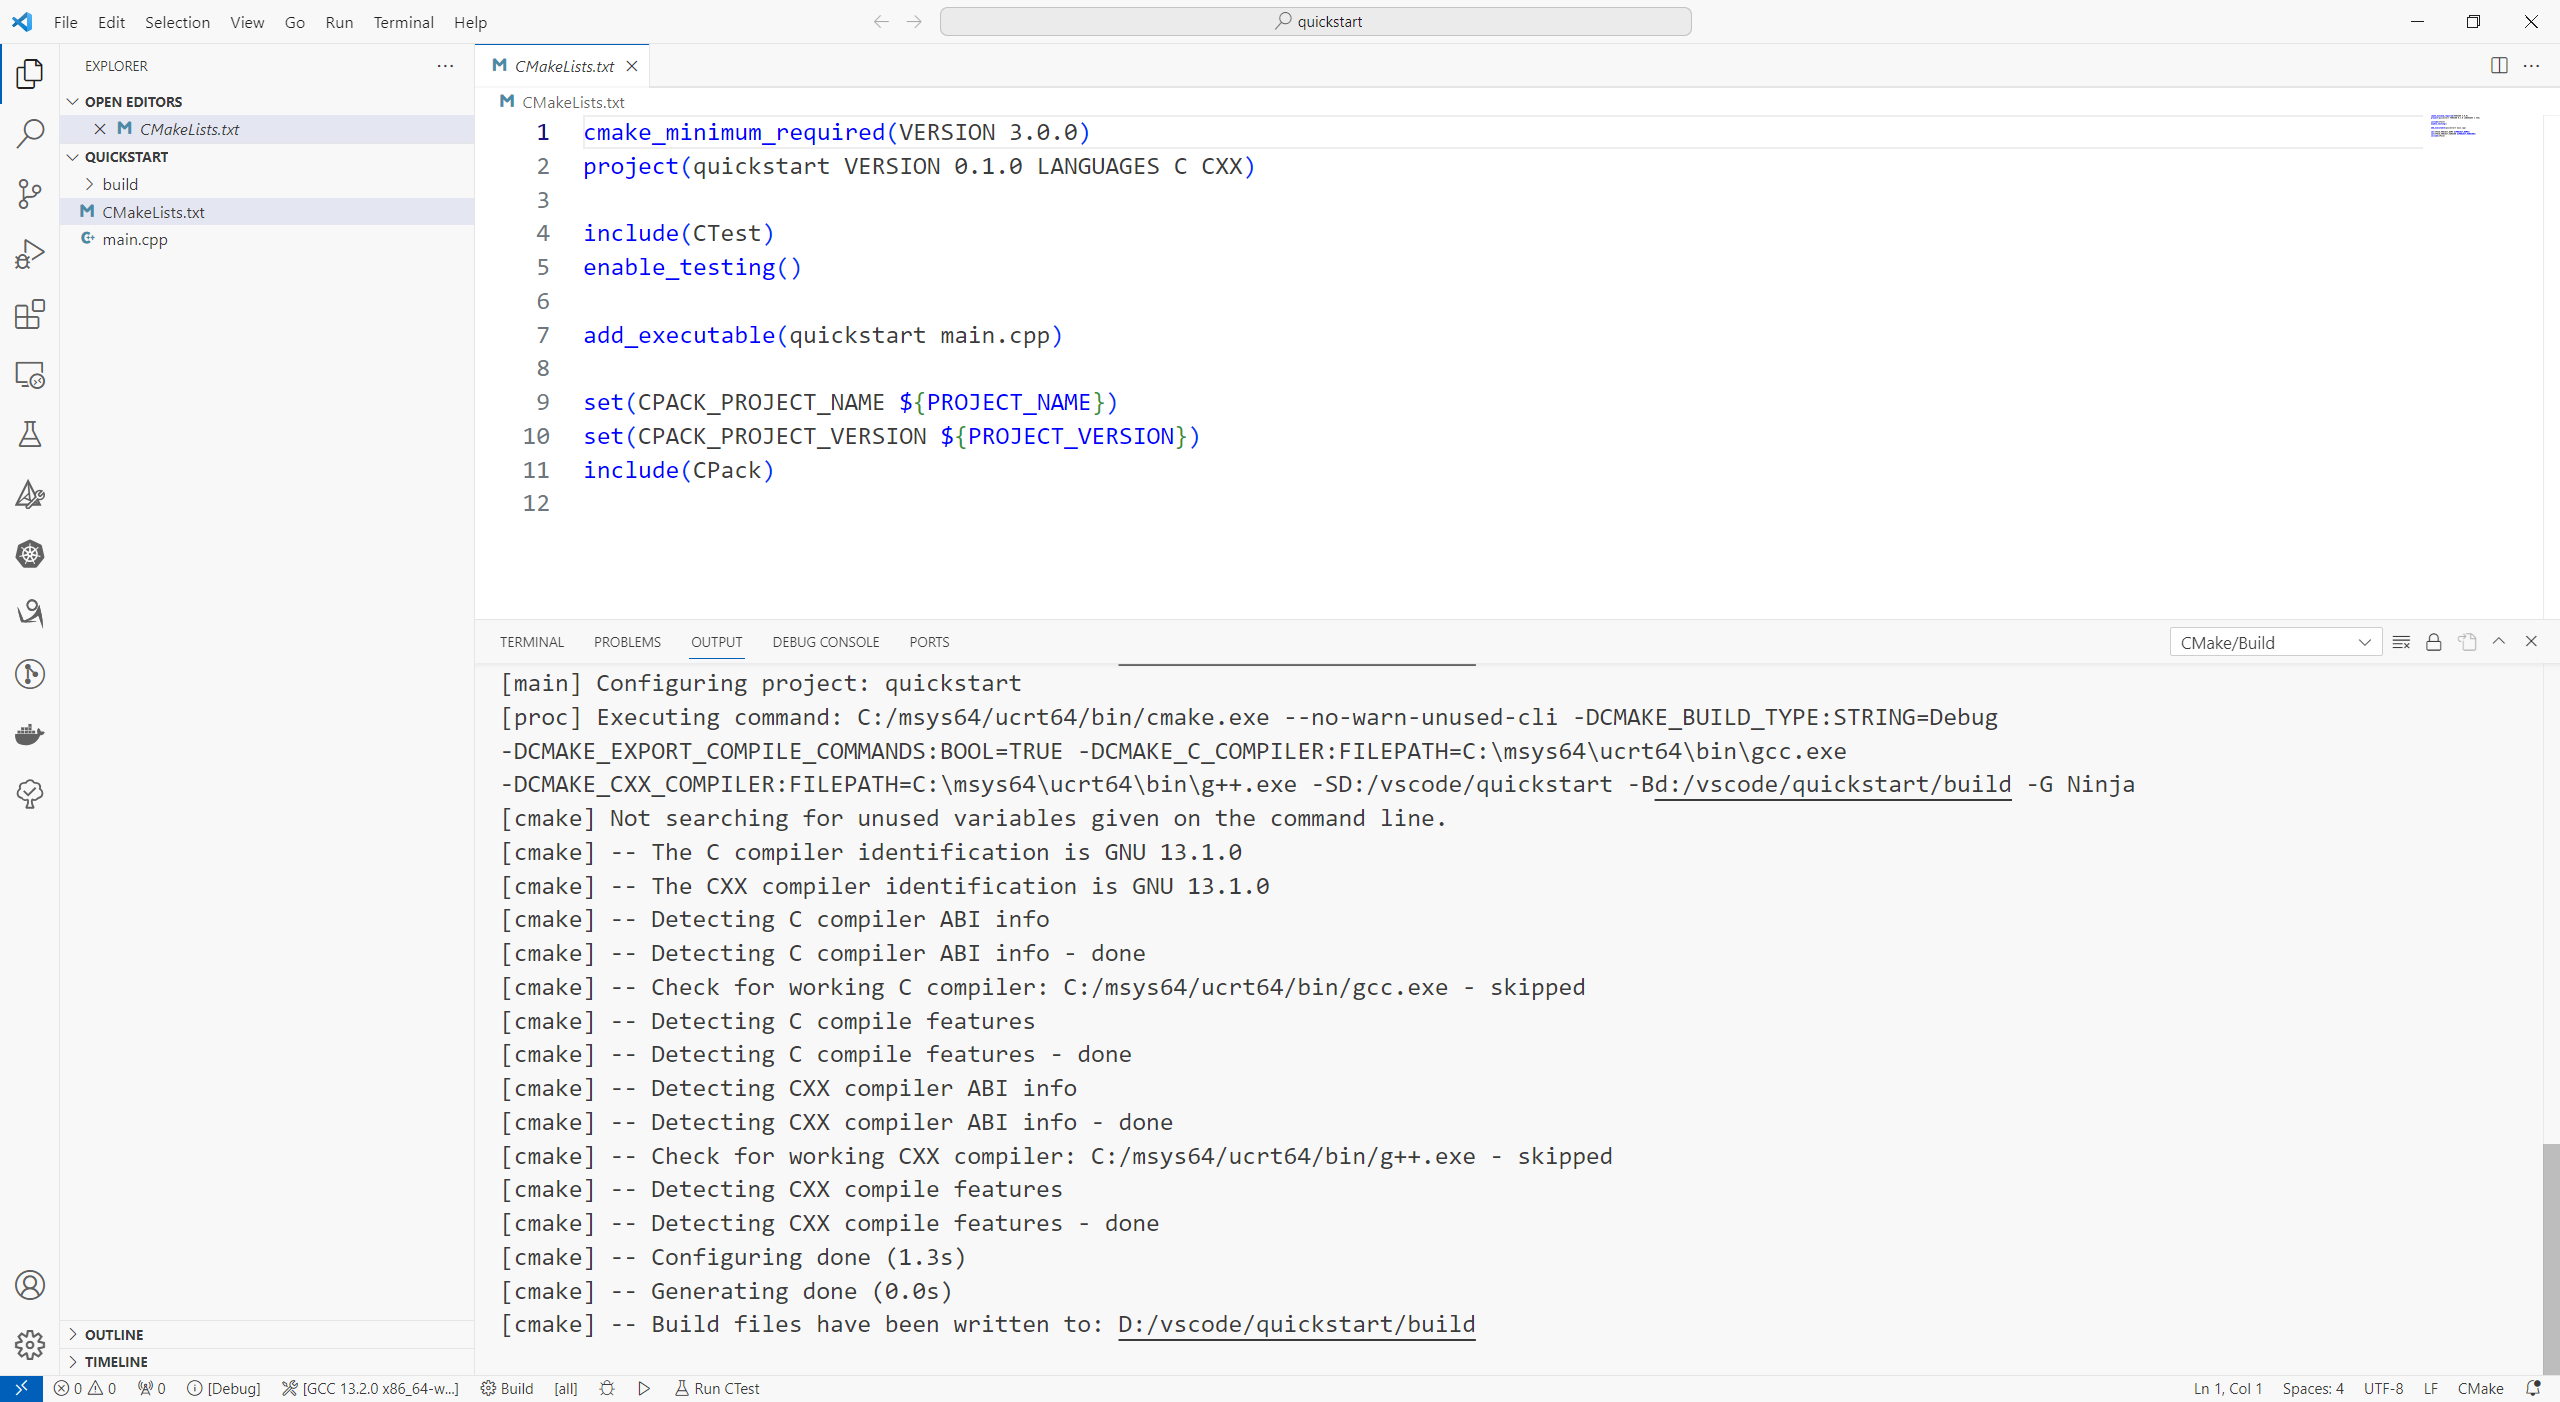Expand the build folder
The image size is (2560, 1402).
click(x=267, y=184)
